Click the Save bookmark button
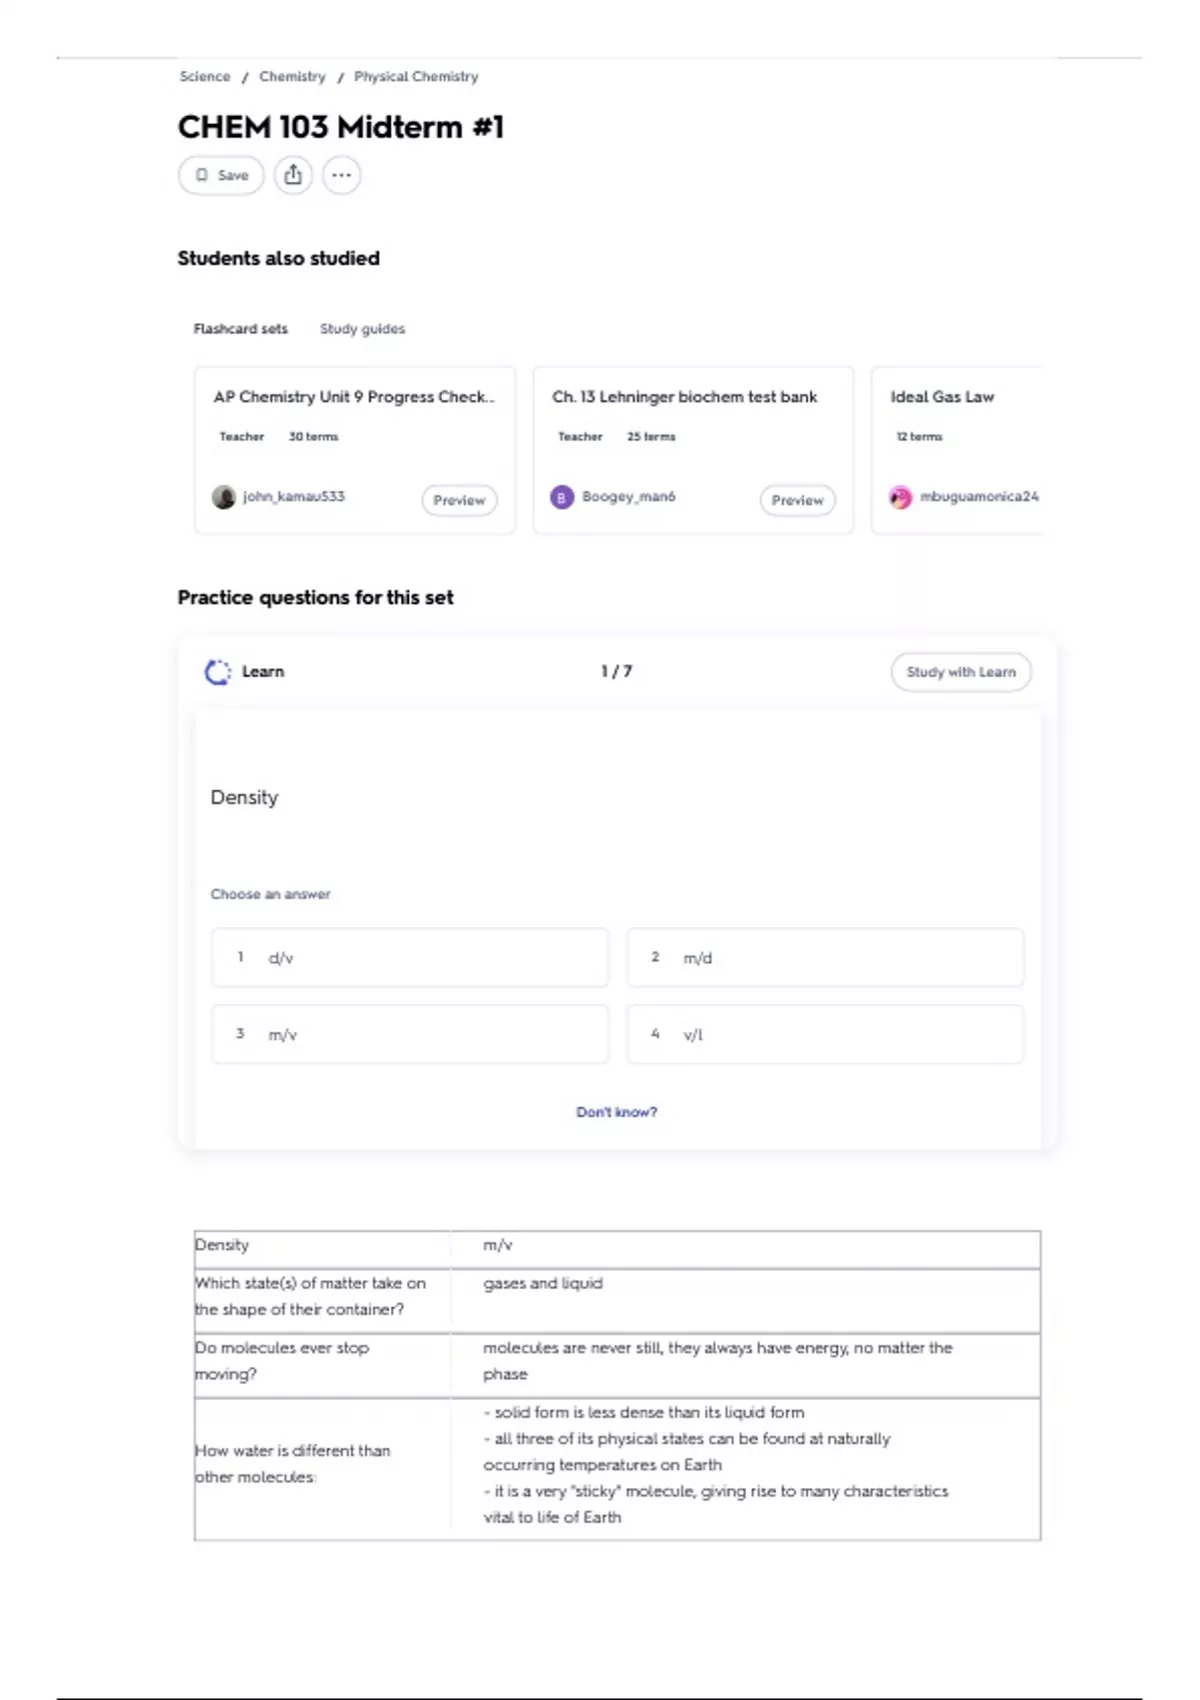1200x1700 pixels. tap(221, 175)
